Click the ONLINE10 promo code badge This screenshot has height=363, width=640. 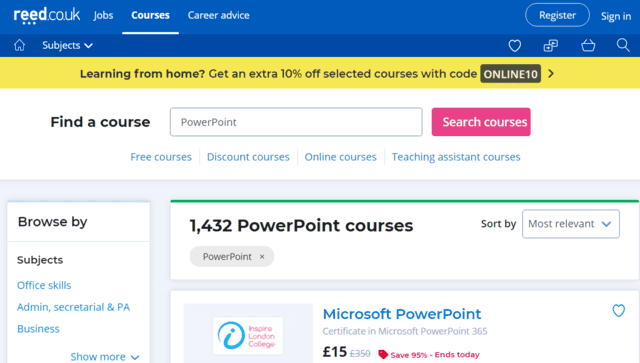[x=510, y=73]
